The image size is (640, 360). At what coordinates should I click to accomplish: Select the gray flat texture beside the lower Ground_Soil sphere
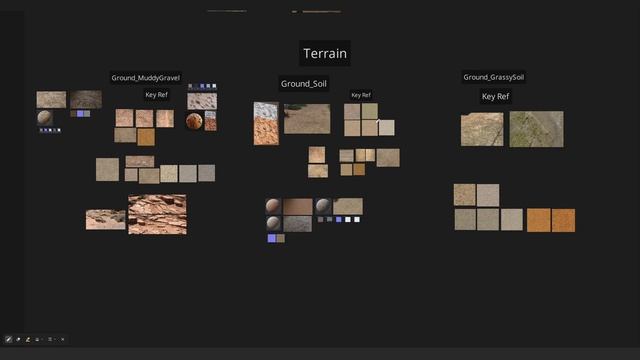pyautogui.click(x=298, y=224)
